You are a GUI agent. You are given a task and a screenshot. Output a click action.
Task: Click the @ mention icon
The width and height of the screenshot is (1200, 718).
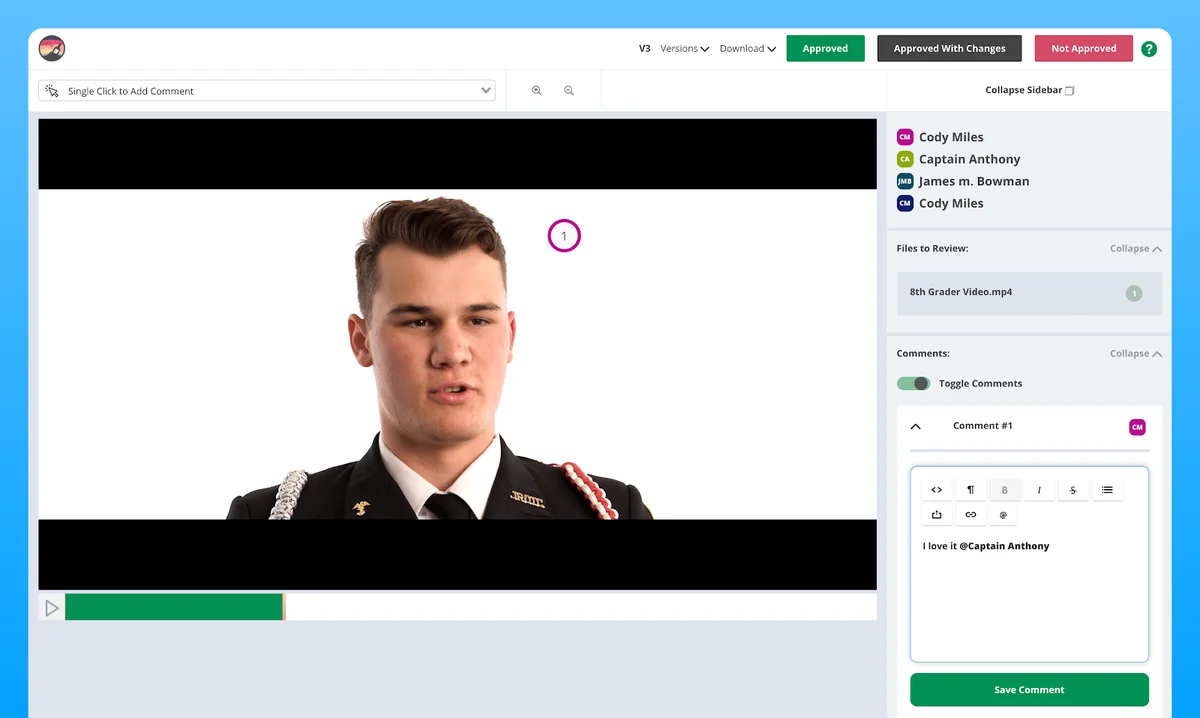(1003, 515)
